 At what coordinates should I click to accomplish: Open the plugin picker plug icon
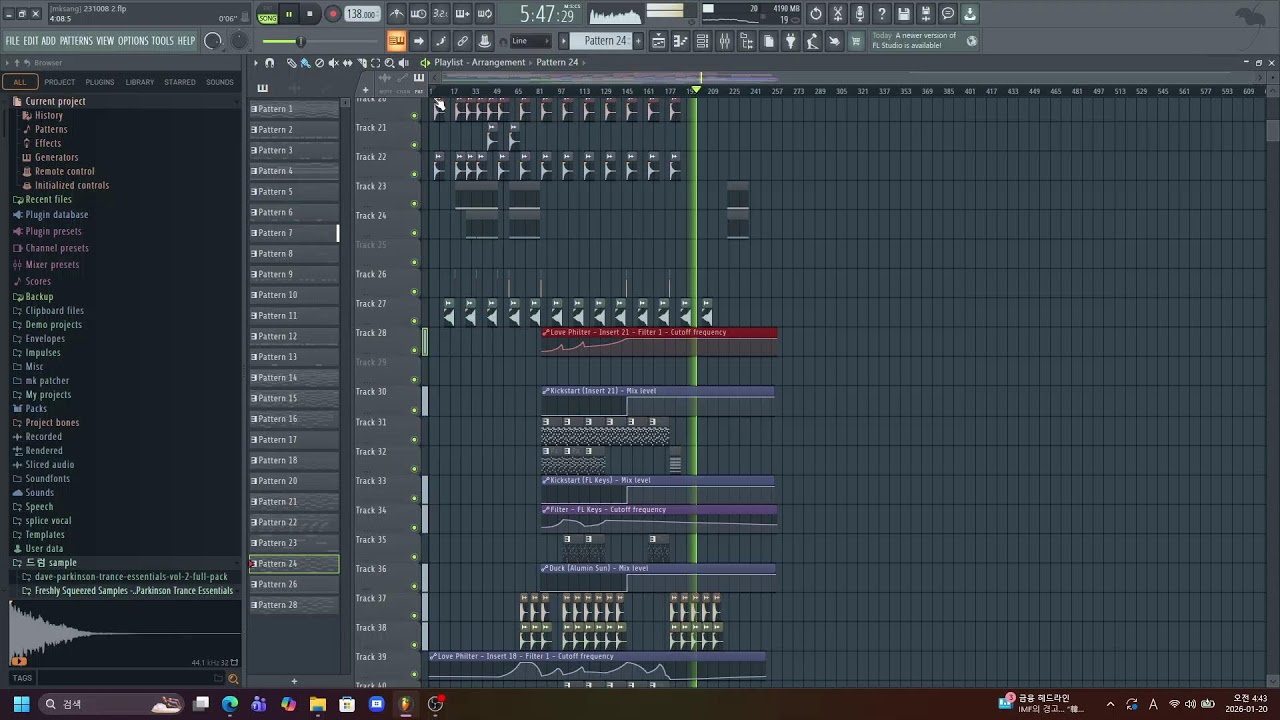pos(790,41)
